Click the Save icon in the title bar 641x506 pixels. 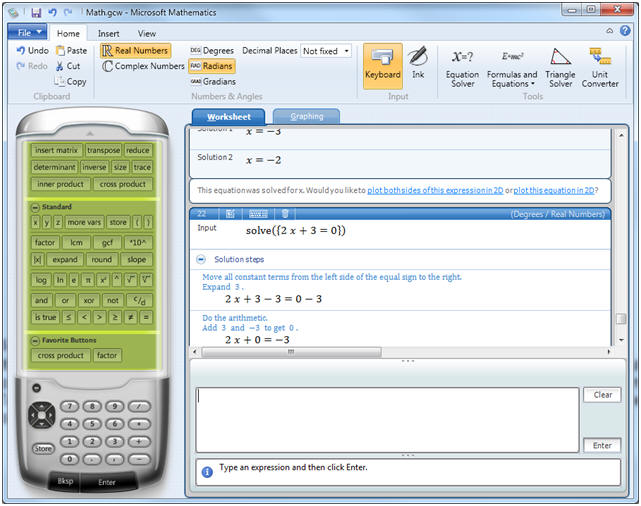(x=36, y=13)
